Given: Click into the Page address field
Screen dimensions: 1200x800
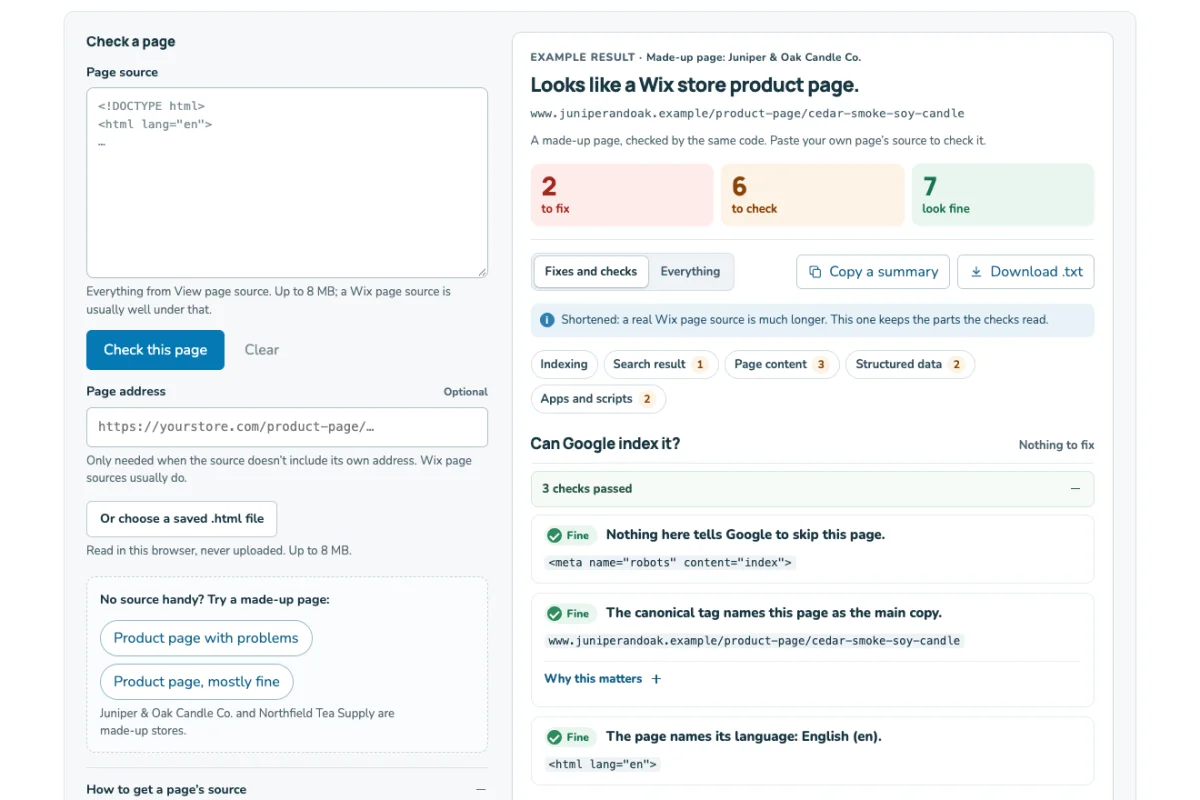Looking at the screenshot, I should pyautogui.click(x=287, y=427).
